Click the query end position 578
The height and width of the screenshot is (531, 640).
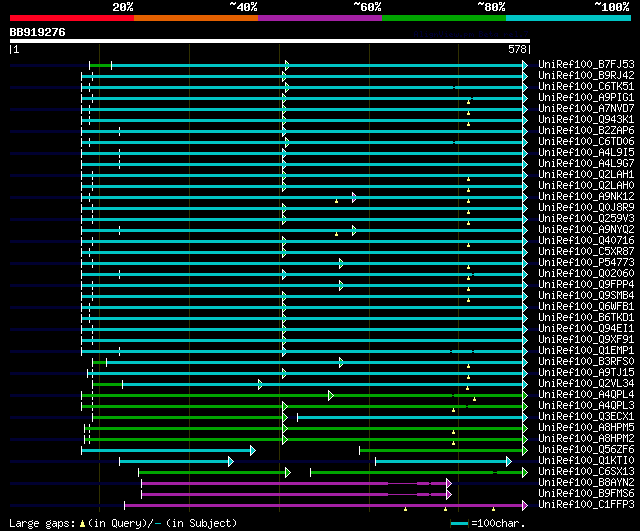[518, 49]
